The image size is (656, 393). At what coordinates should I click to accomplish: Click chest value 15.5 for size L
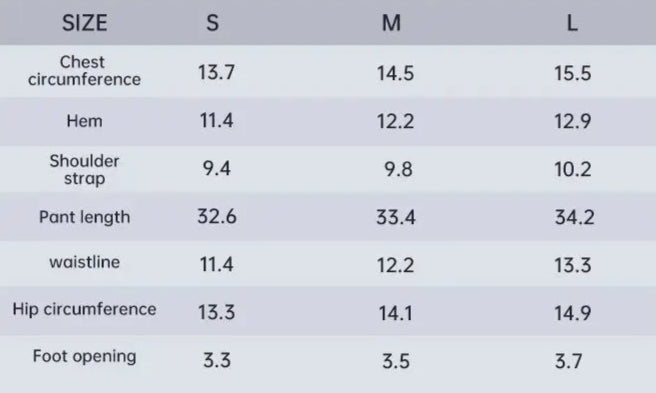click(573, 73)
